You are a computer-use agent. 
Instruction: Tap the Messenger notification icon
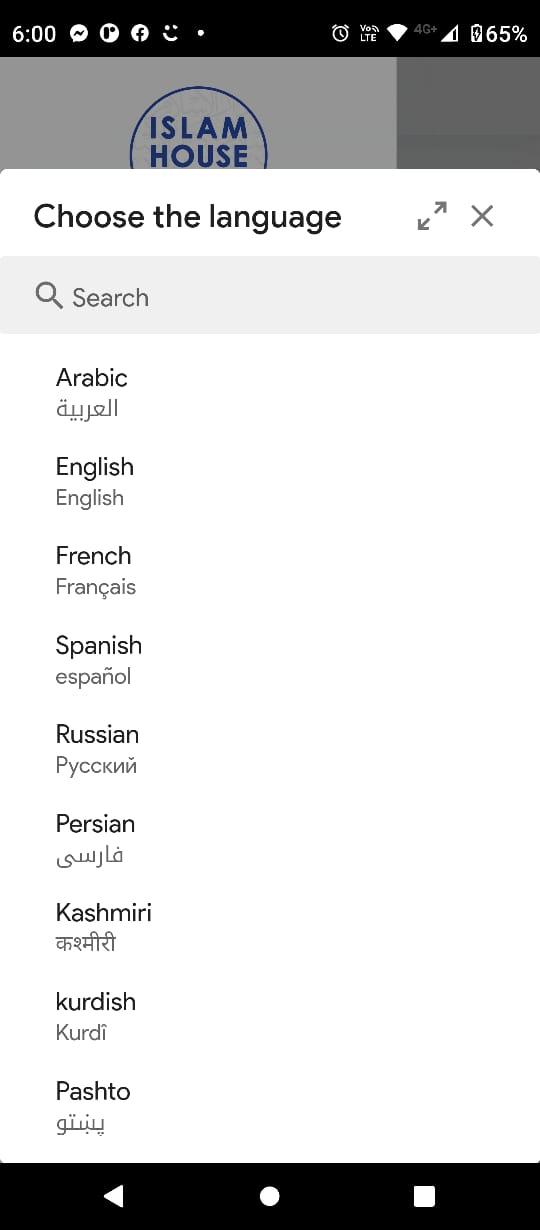(80, 33)
